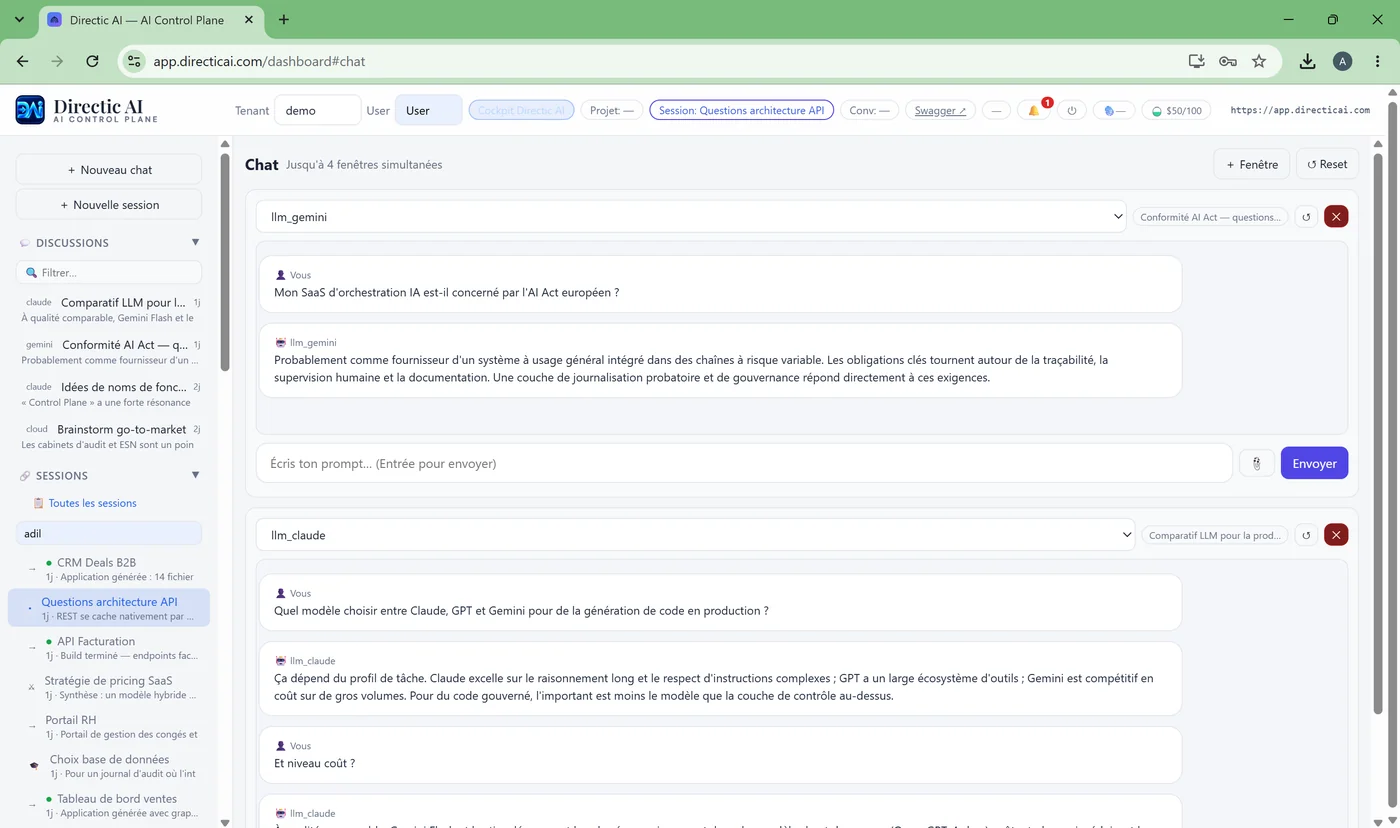This screenshot has height=828, width=1400.
Task: Close the llm_claude chat window
Action: tap(1336, 535)
